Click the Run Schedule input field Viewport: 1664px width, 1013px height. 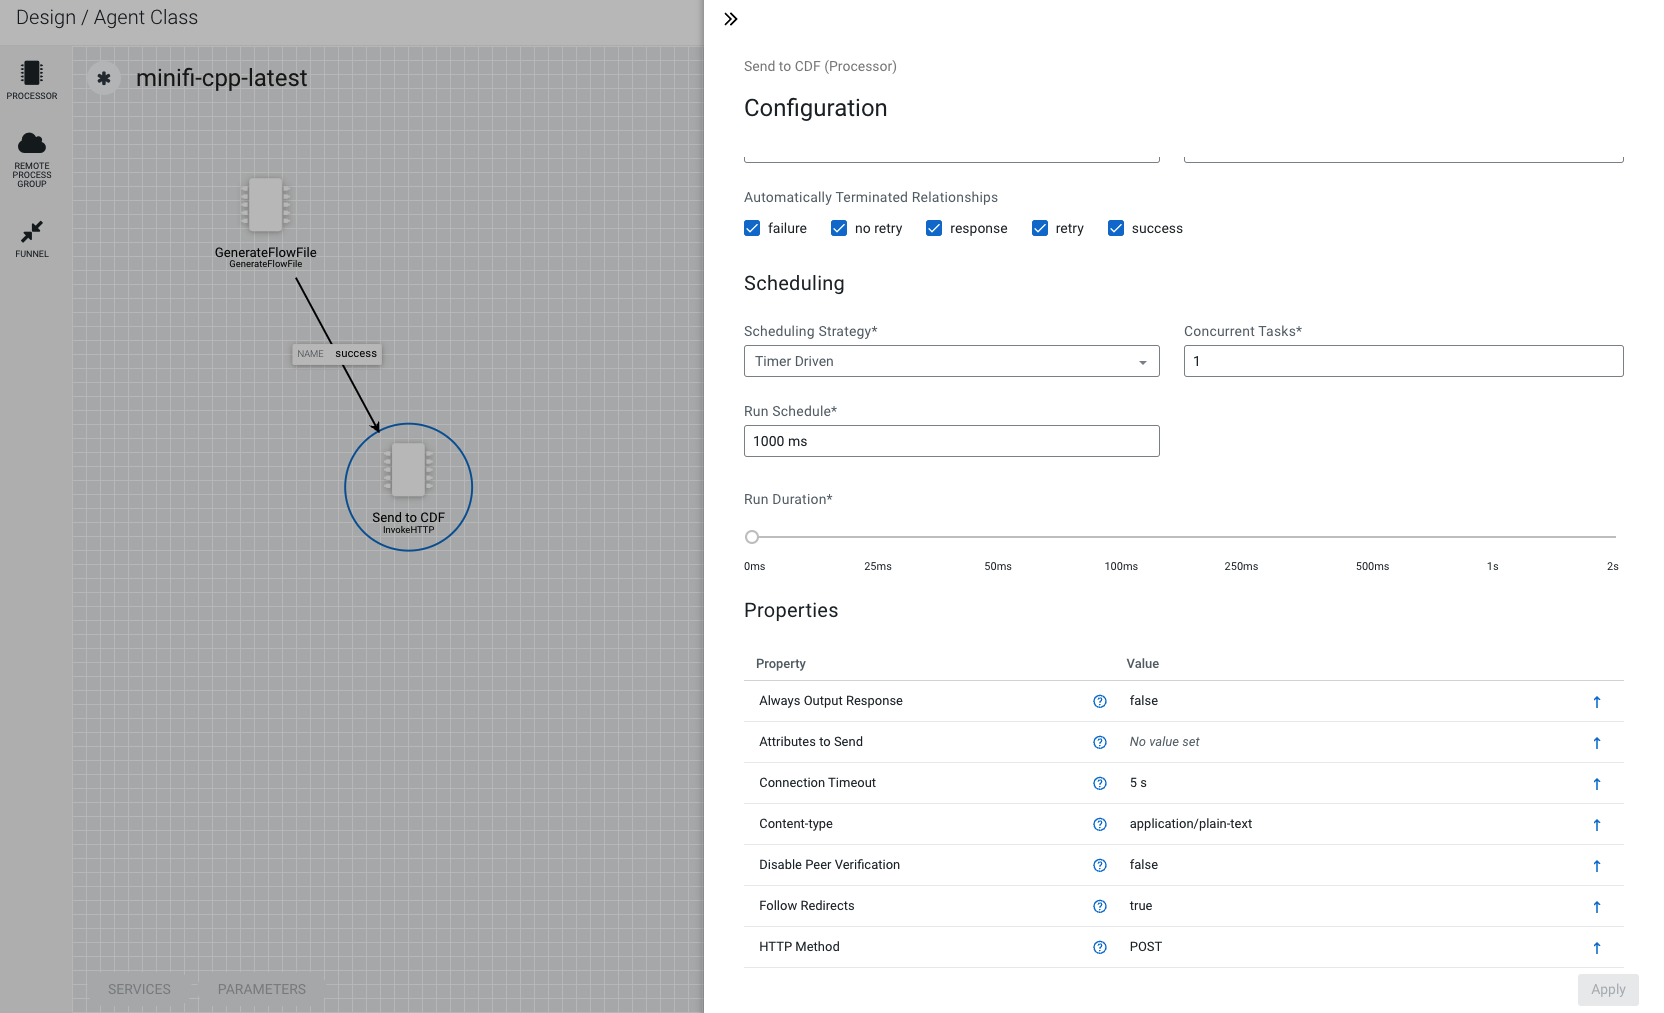pyautogui.click(x=951, y=441)
